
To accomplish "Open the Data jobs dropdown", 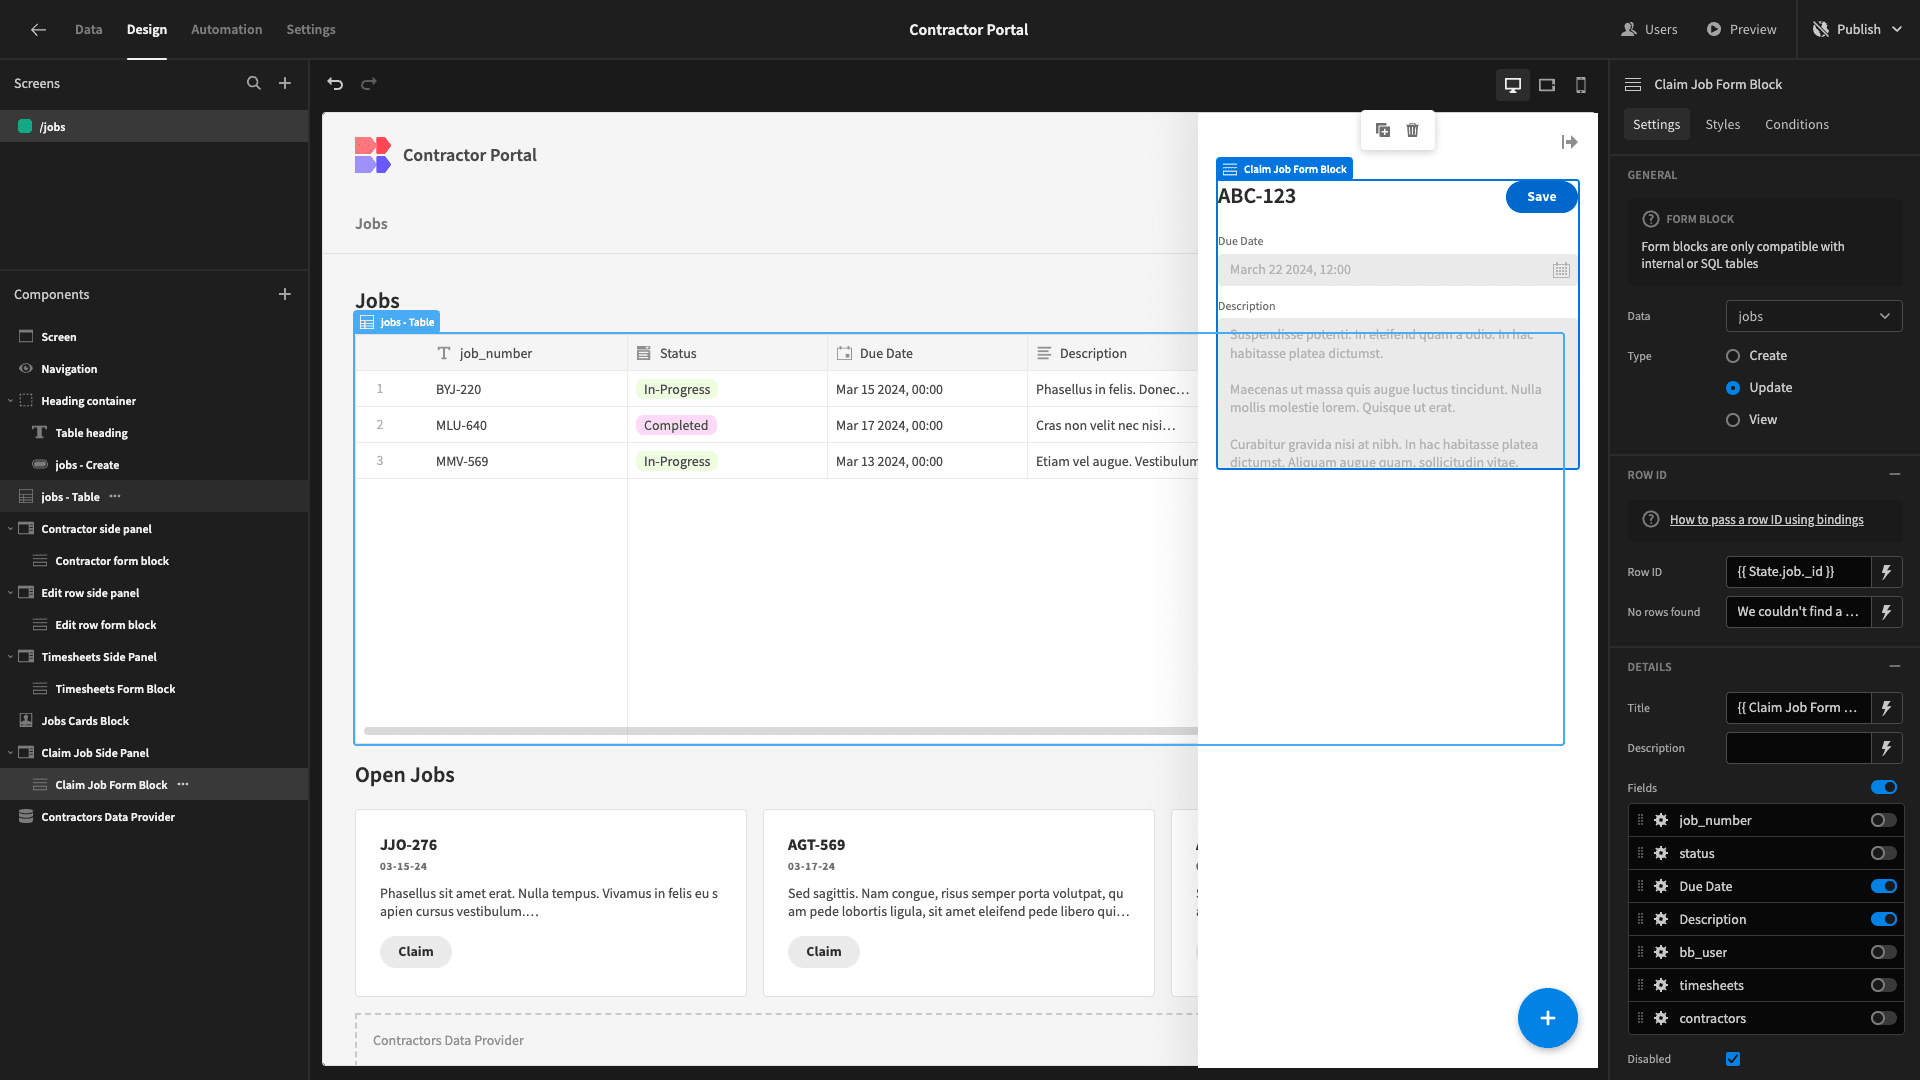I will [x=1814, y=316].
